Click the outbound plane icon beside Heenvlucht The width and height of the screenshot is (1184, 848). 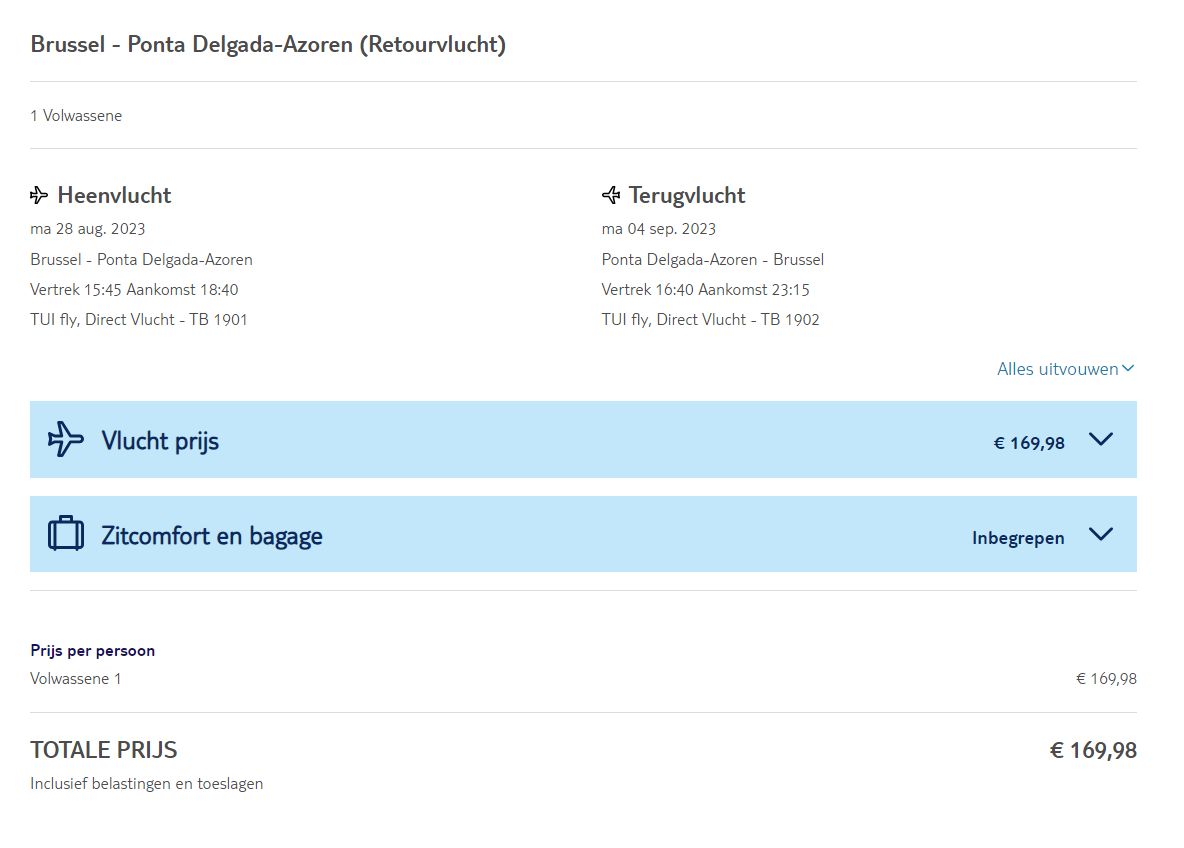click(x=39, y=195)
